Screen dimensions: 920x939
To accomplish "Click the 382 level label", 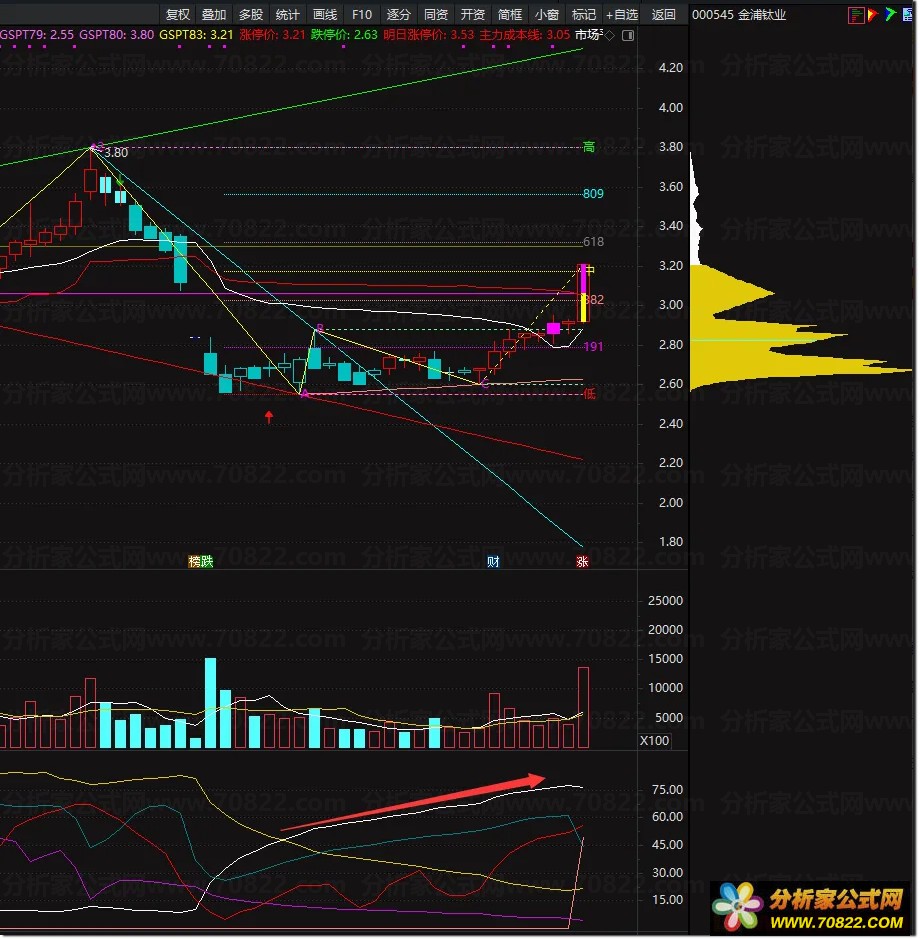I will (595, 299).
